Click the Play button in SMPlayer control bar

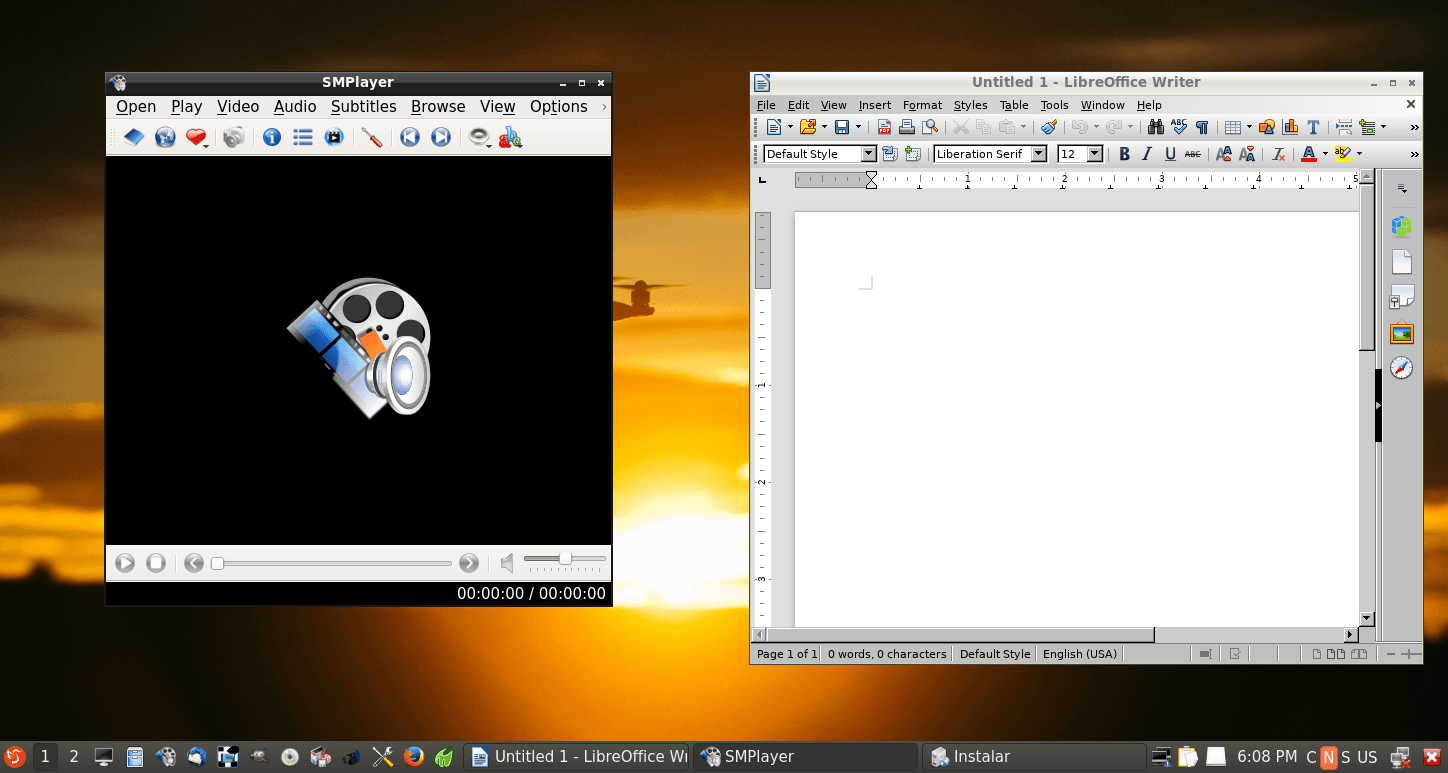[125, 563]
